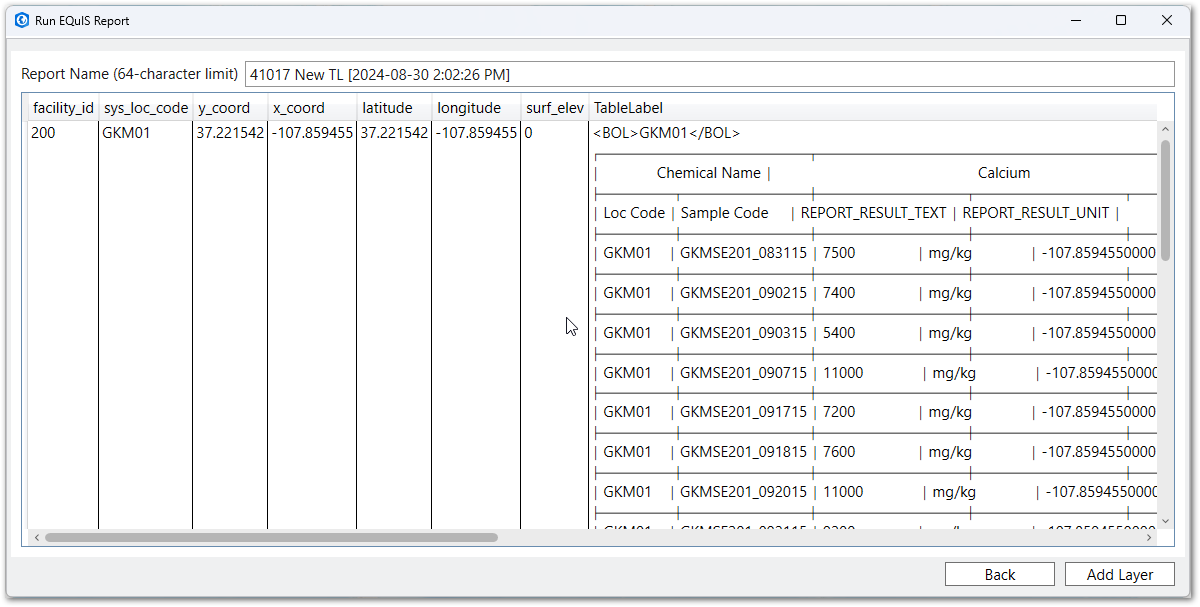Select the surf_elev column header
The height and width of the screenshot is (607, 1200).
[x=555, y=108]
